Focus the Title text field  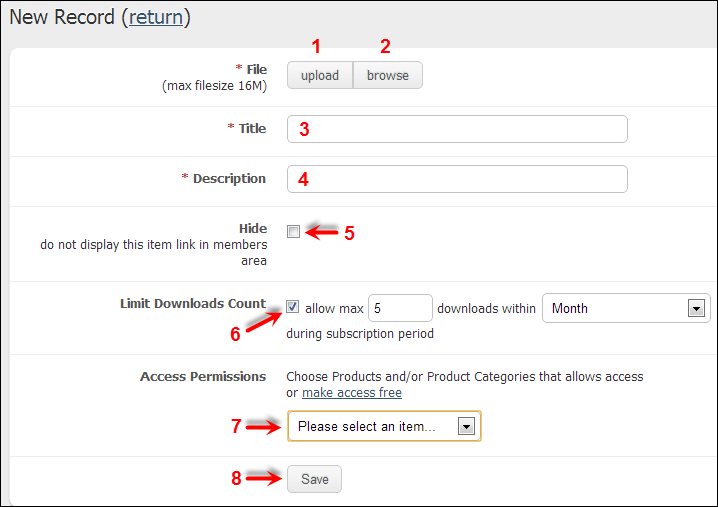point(457,129)
